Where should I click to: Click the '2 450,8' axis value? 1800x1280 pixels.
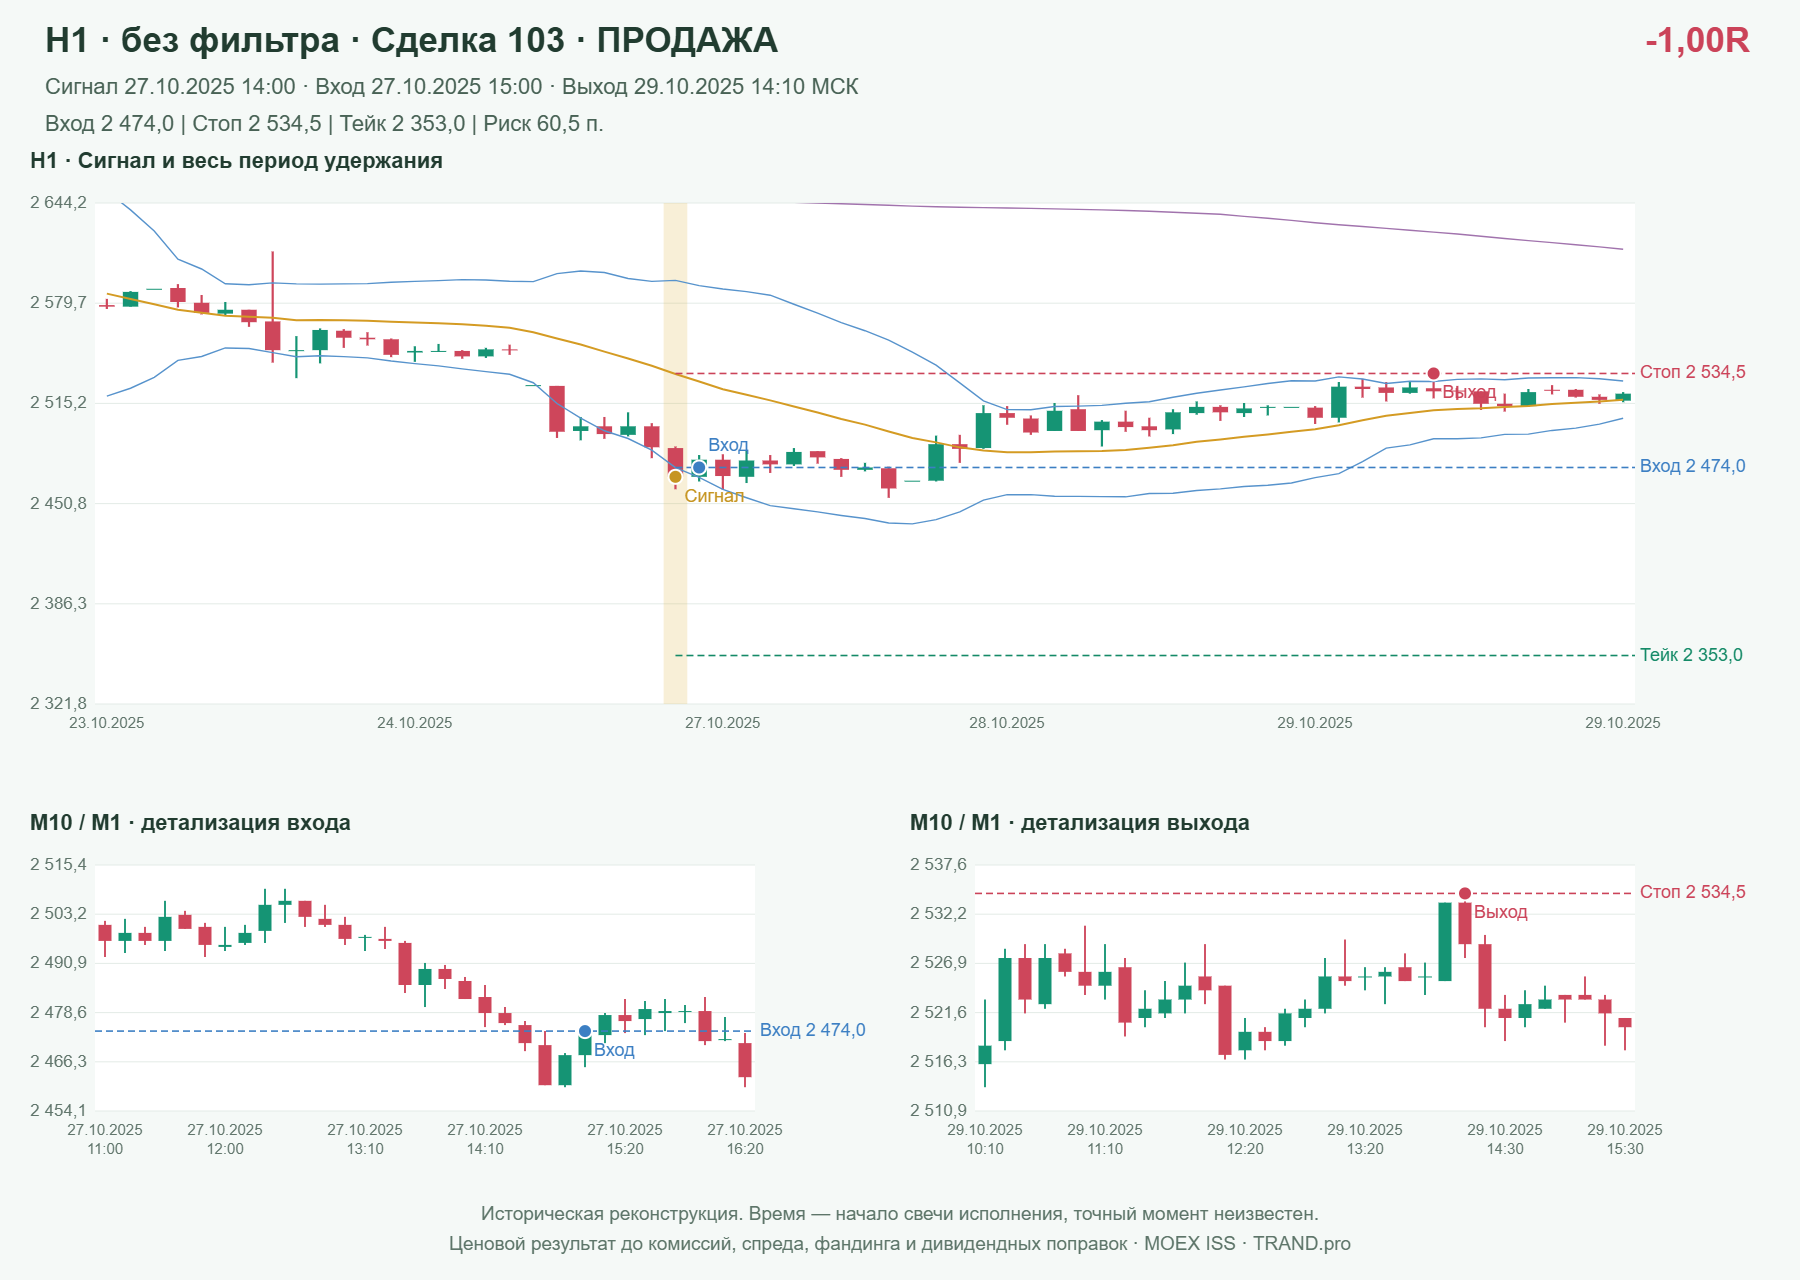point(58,503)
